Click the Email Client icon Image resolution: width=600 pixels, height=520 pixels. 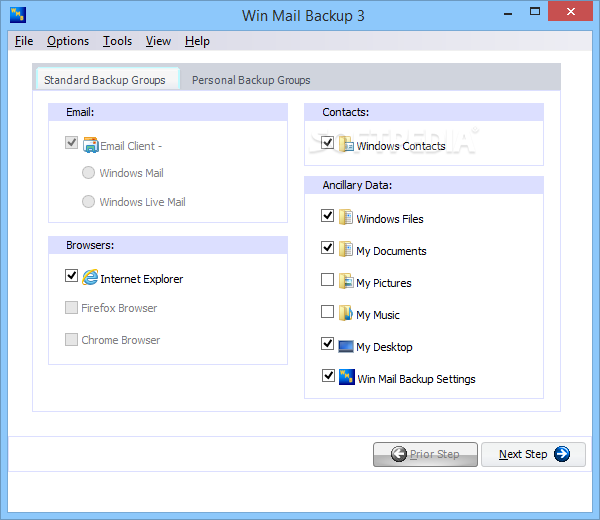91,145
